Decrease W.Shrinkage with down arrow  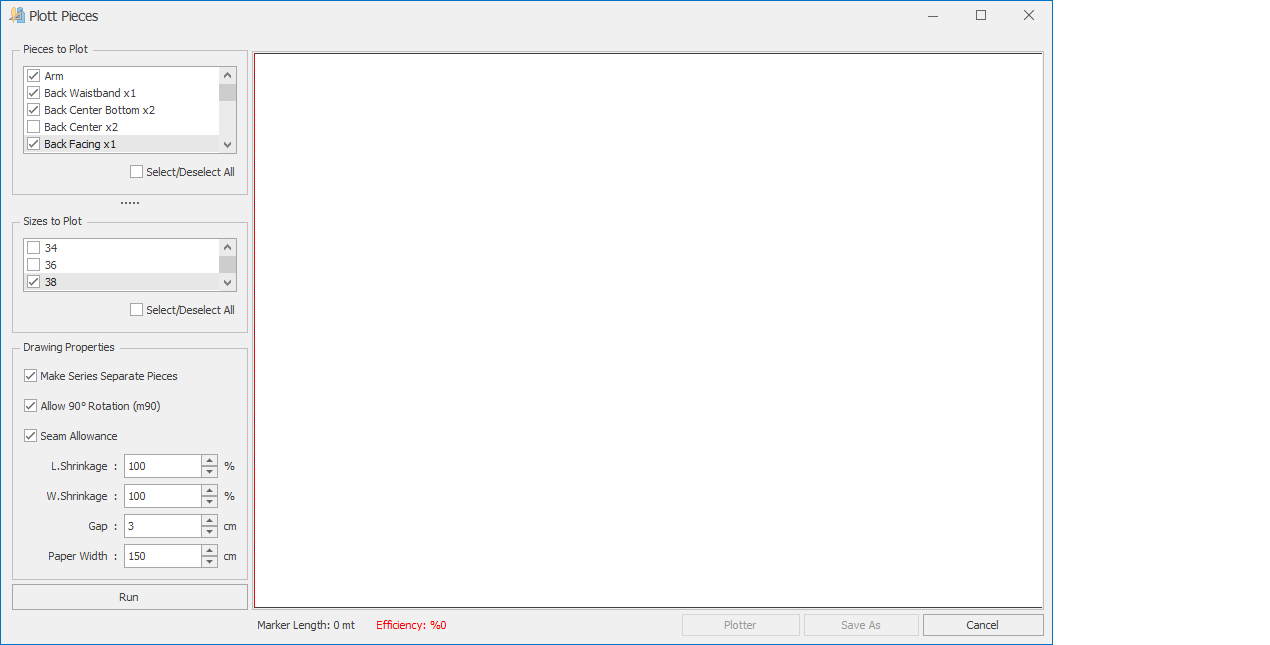(209, 501)
